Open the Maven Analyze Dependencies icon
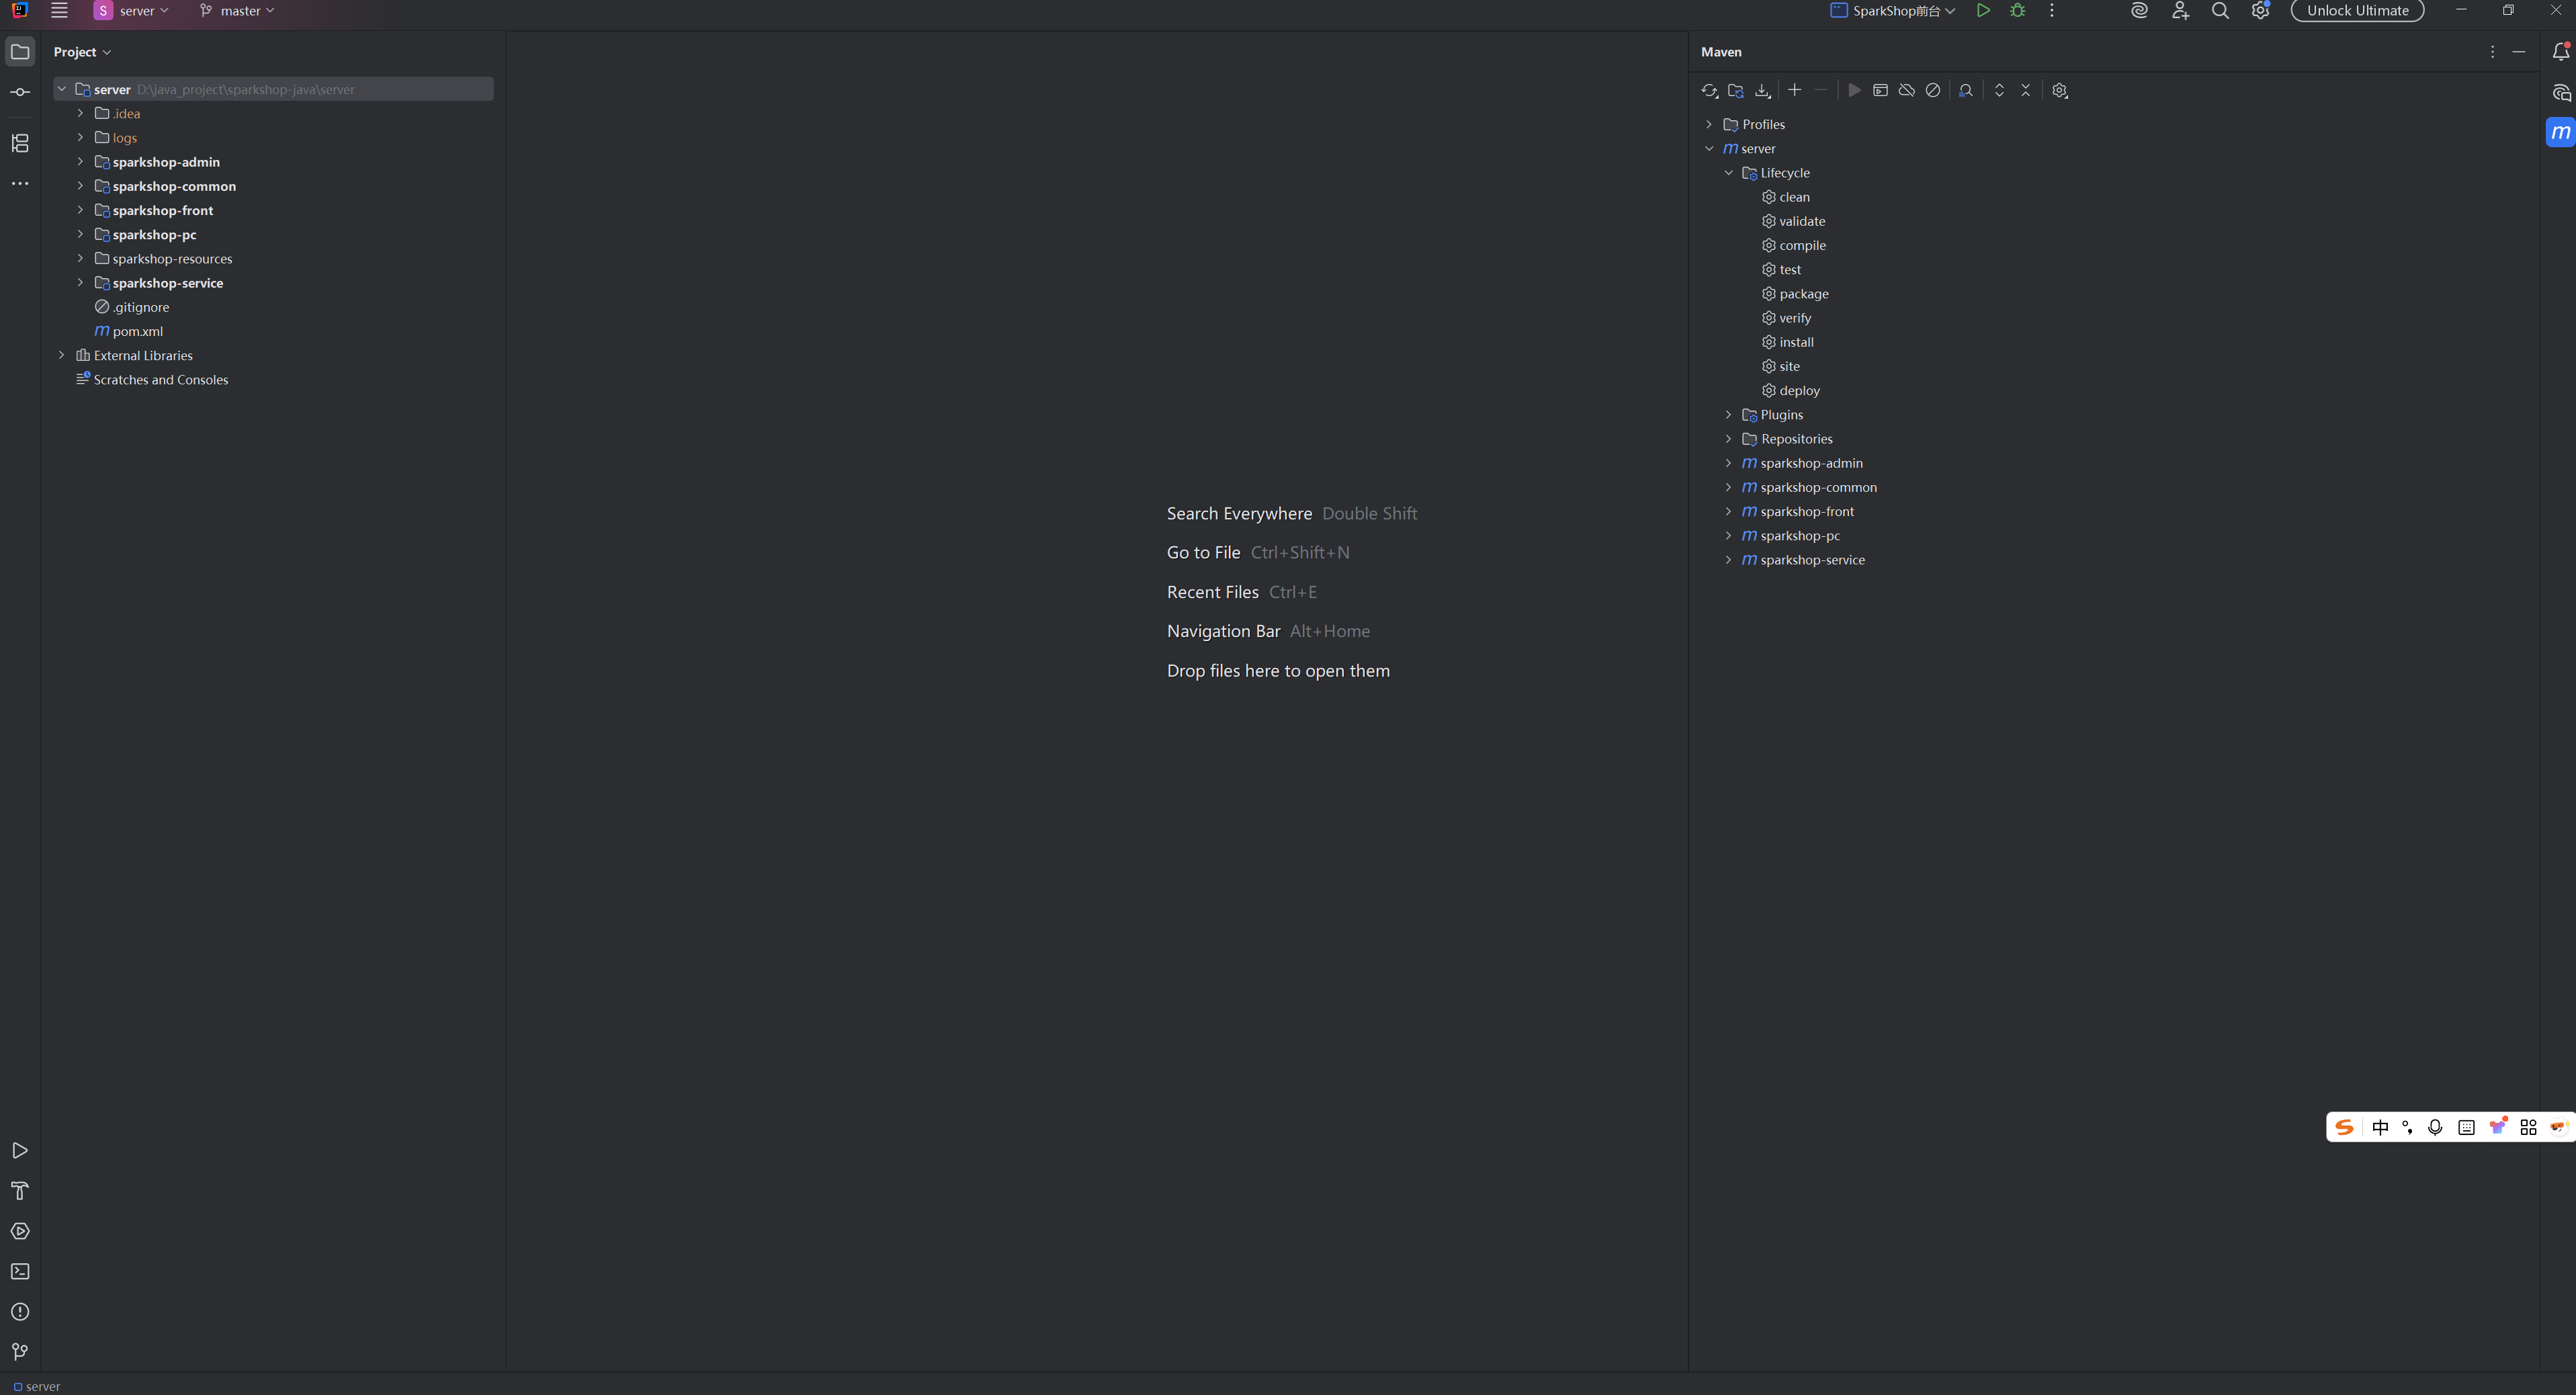Viewport: 2576px width, 1395px height. tap(1965, 90)
